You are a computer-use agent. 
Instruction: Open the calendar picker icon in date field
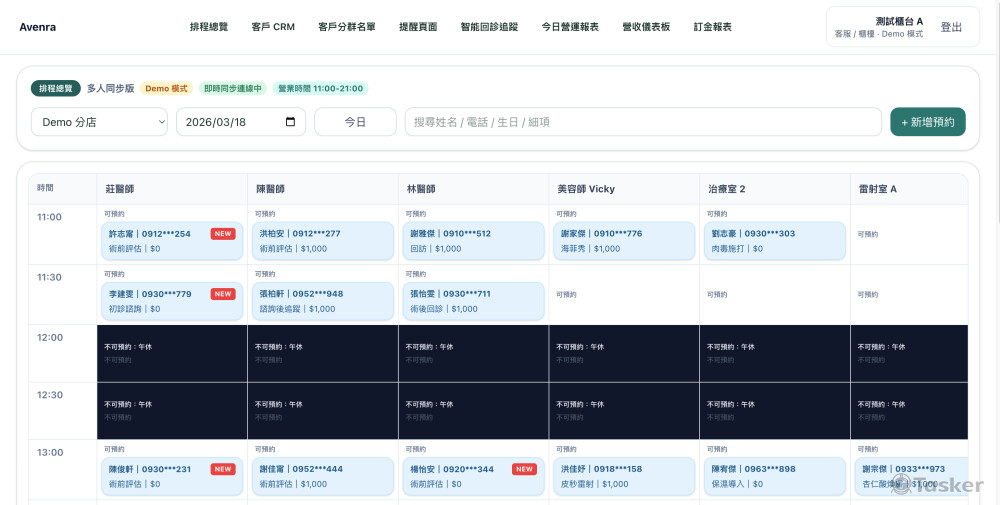291,122
